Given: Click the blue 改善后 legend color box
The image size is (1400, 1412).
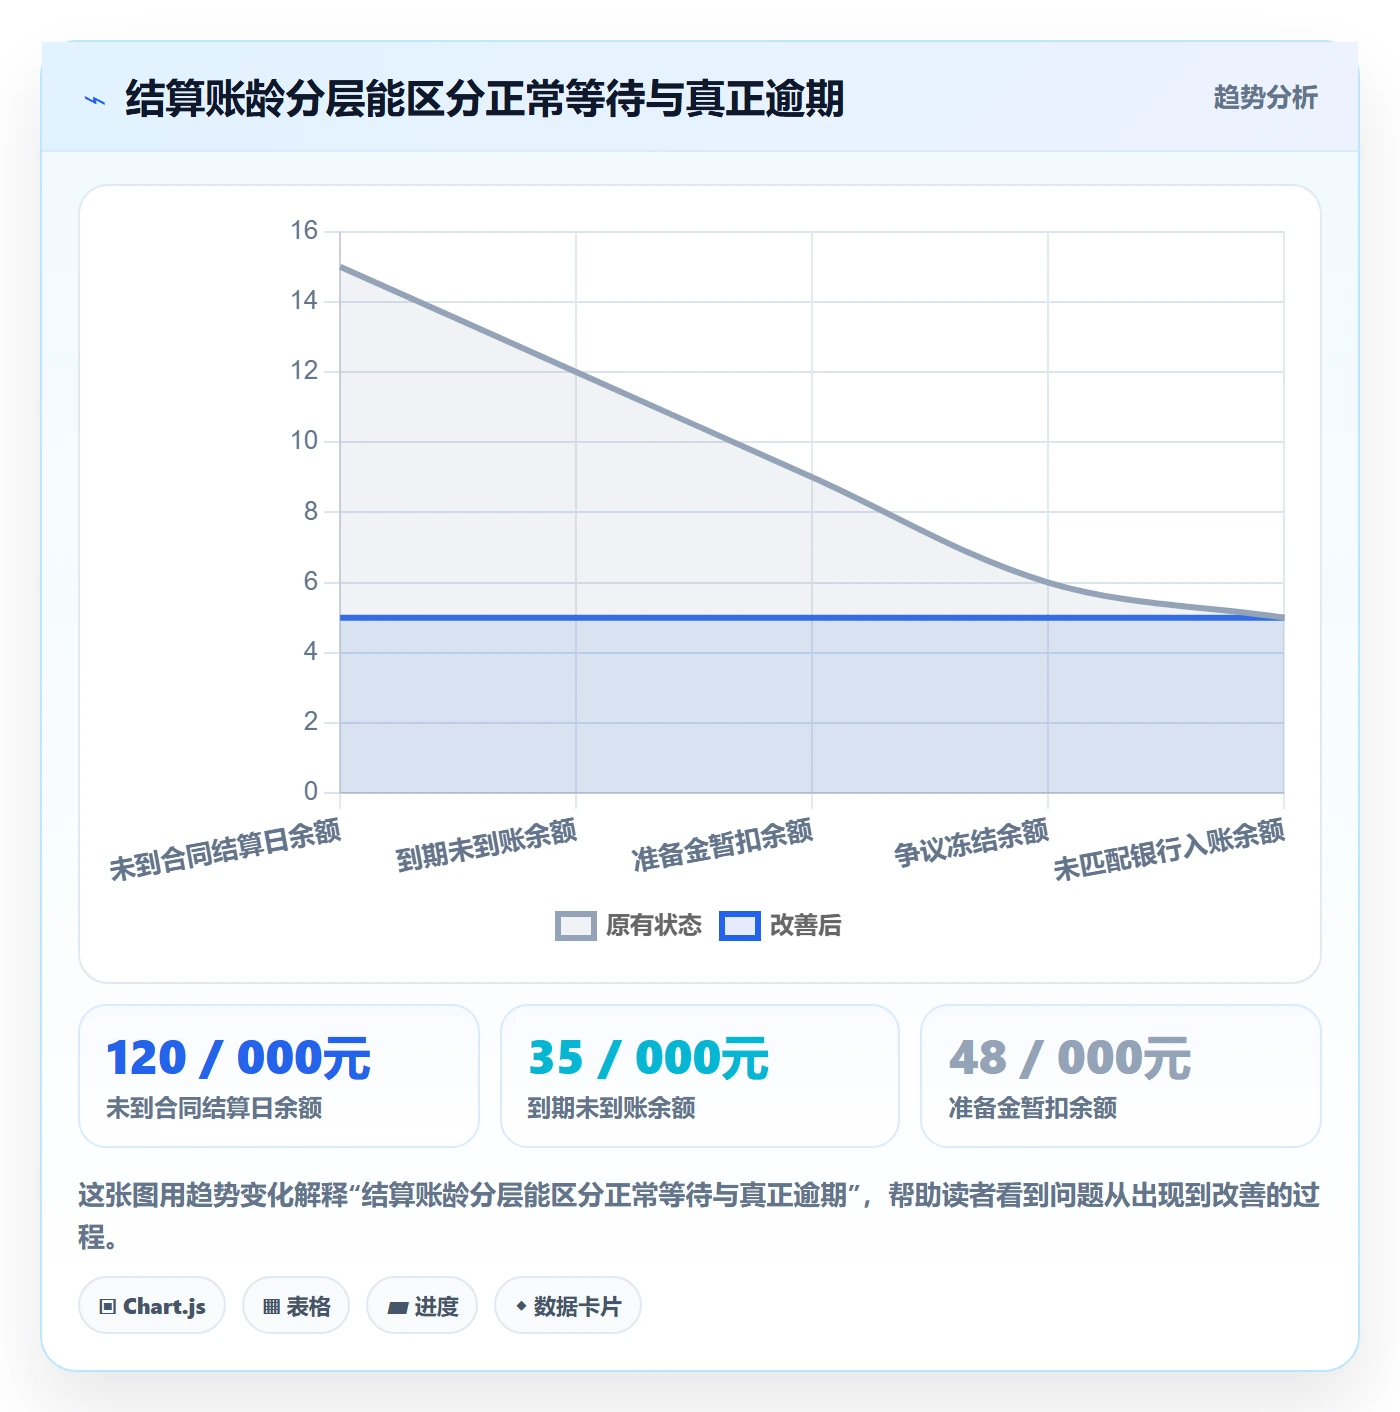Looking at the screenshot, I should (x=740, y=926).
